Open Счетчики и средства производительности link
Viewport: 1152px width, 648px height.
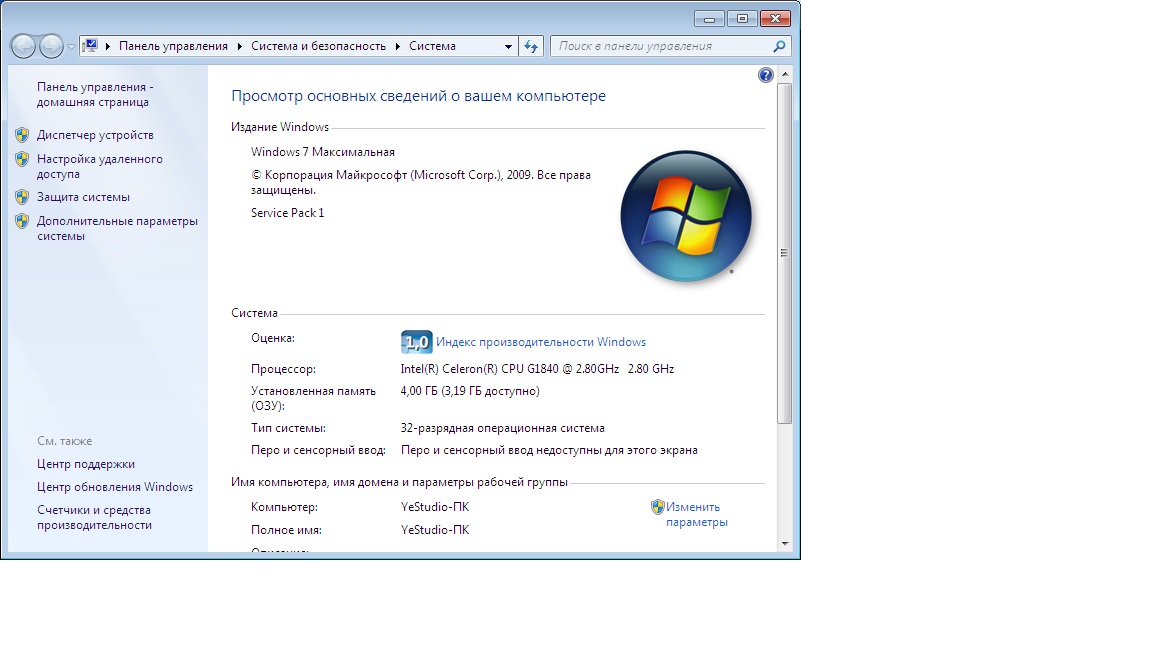tap(95, 517)
